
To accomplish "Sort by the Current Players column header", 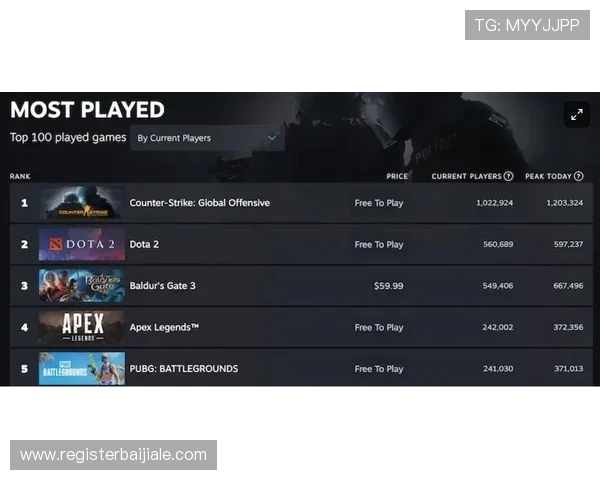I will [x=466, y=176].
